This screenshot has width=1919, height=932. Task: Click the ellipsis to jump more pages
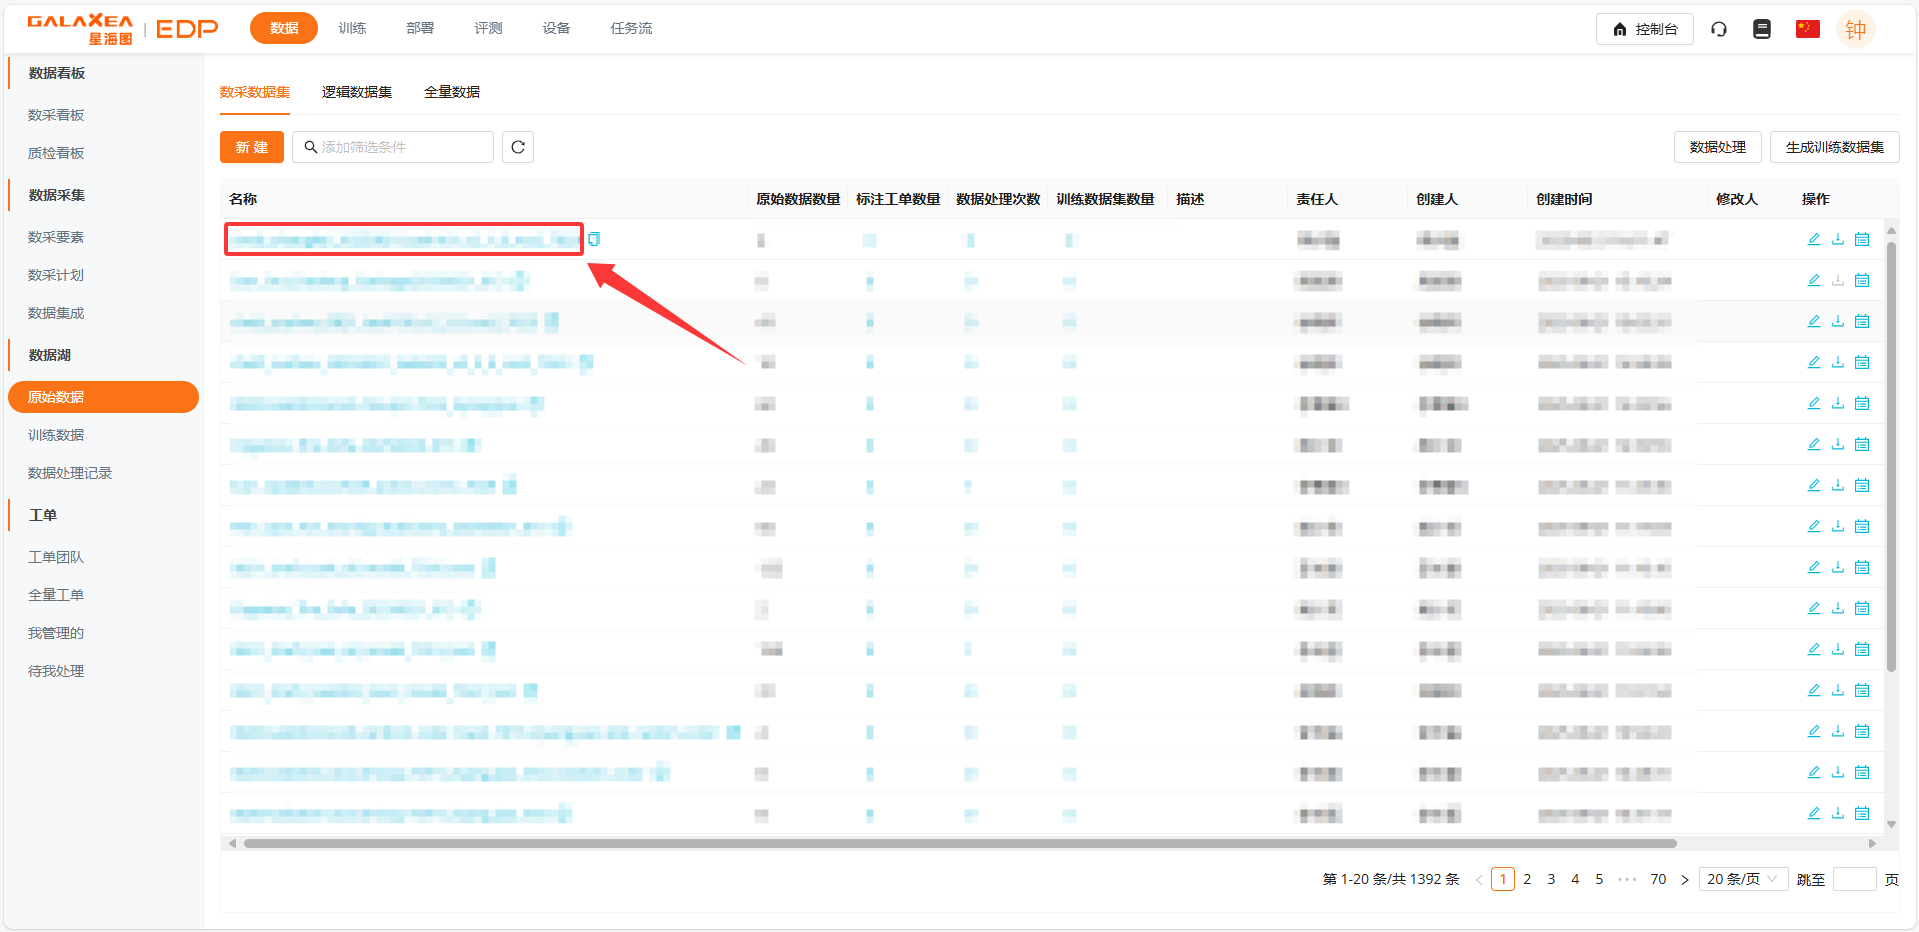click(x=1627, y=880)
